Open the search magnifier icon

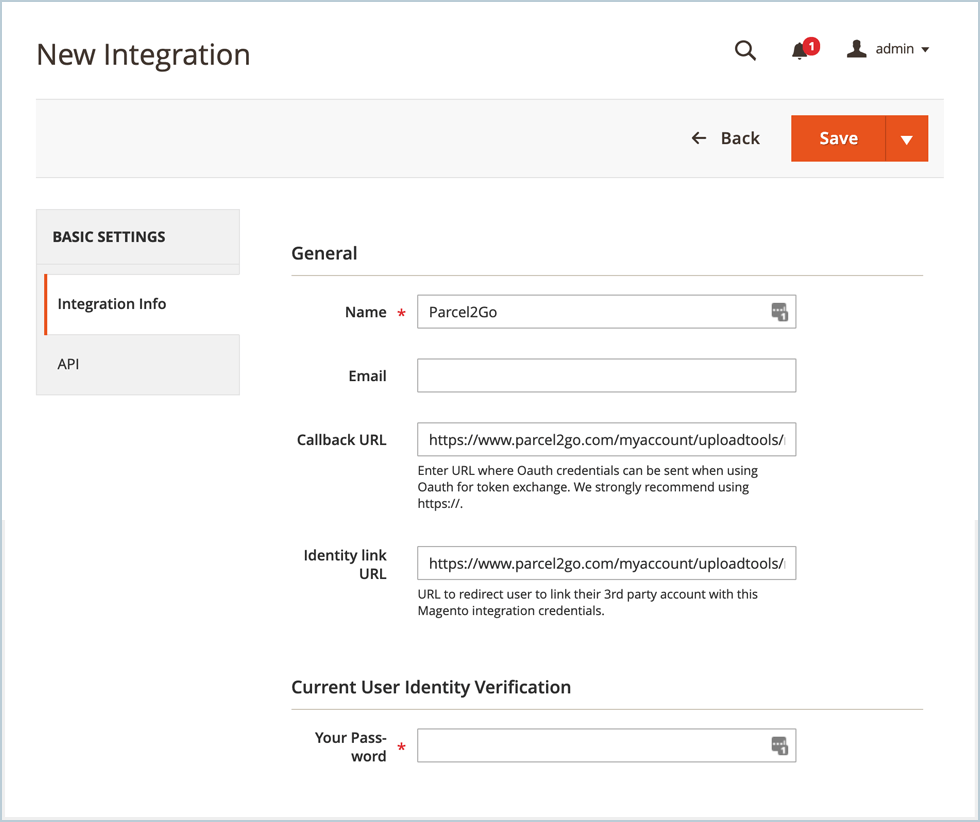[x=745, y=50]
